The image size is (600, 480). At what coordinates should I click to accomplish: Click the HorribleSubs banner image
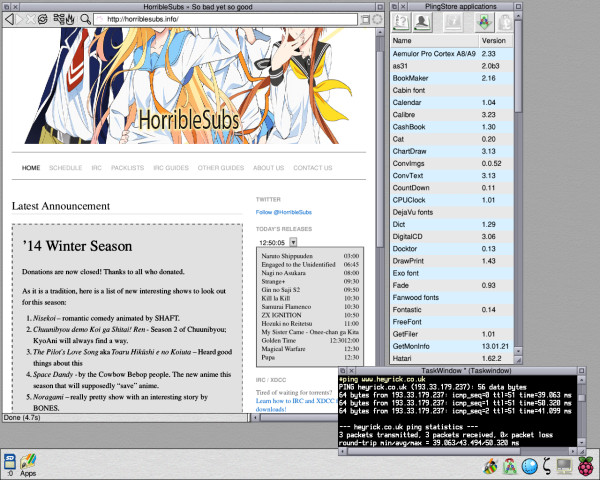(x=188, y=86)
